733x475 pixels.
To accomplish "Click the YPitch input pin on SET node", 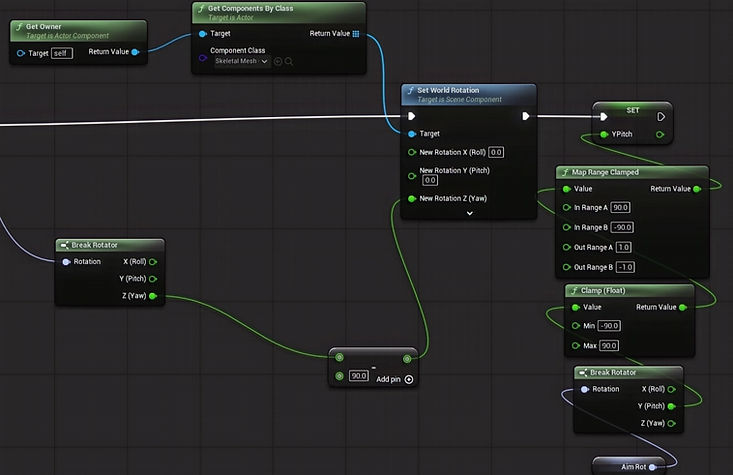I will point(604,135).
